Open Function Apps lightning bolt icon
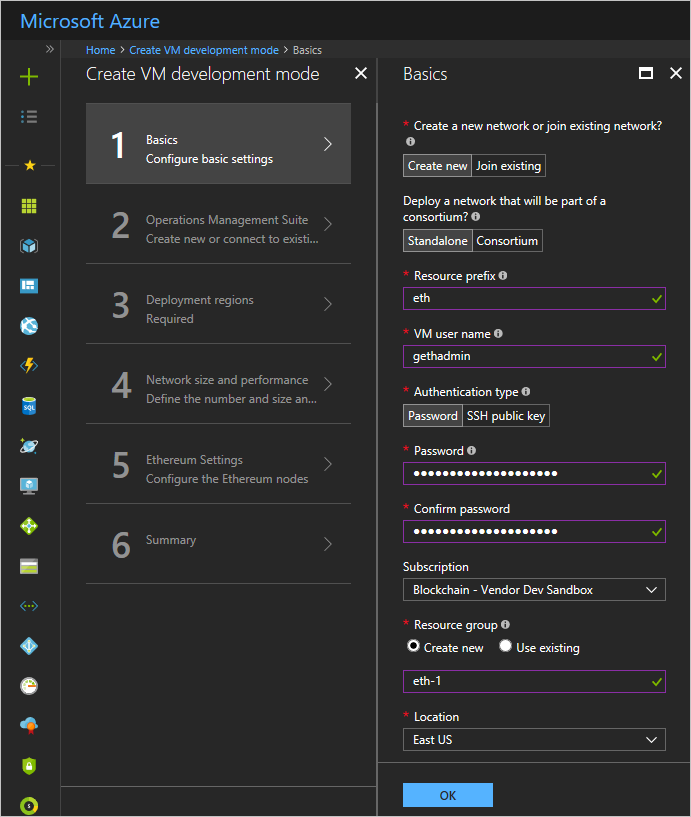The width and height of the screenshot is (691, 817). pos(29,366)
